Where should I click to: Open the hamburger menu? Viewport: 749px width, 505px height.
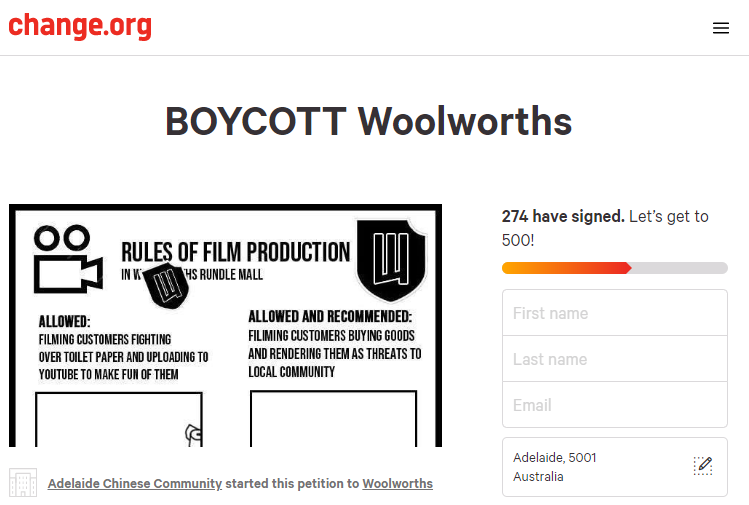[721, 28]
